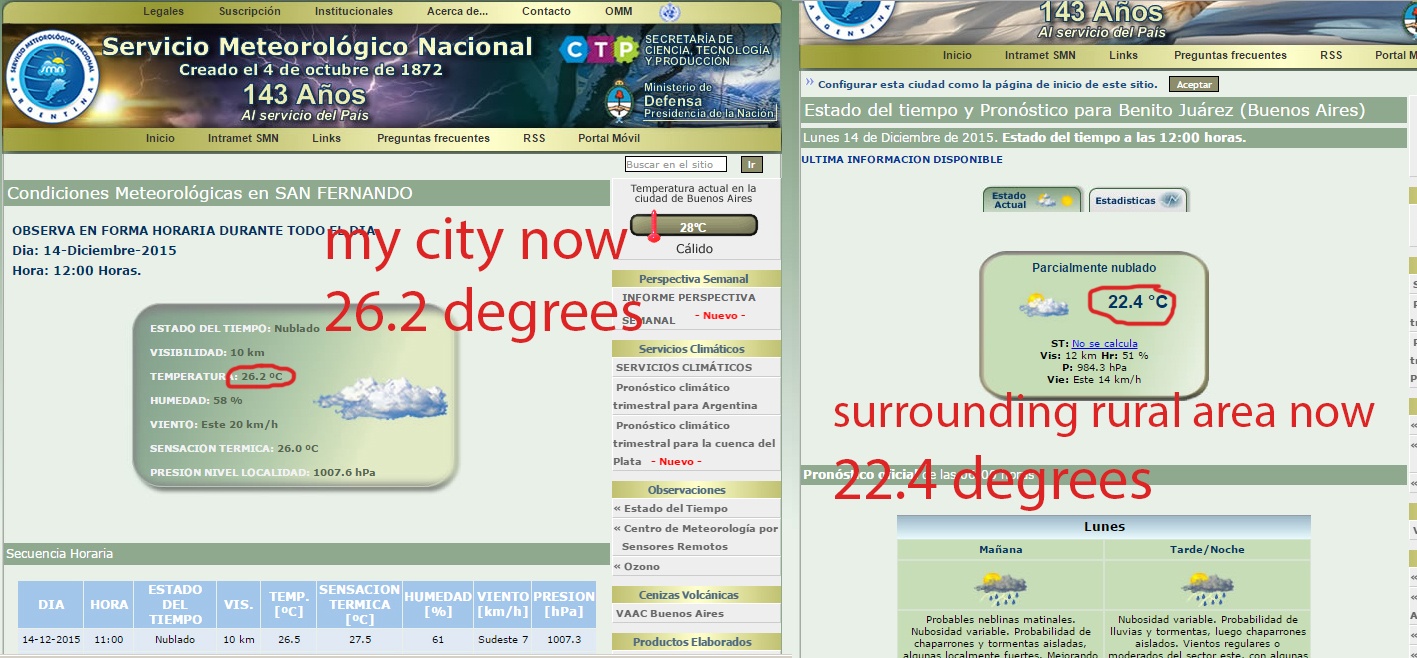Open Contacto in the top menu
This screenshot has width=1417, height=658.
546,12
